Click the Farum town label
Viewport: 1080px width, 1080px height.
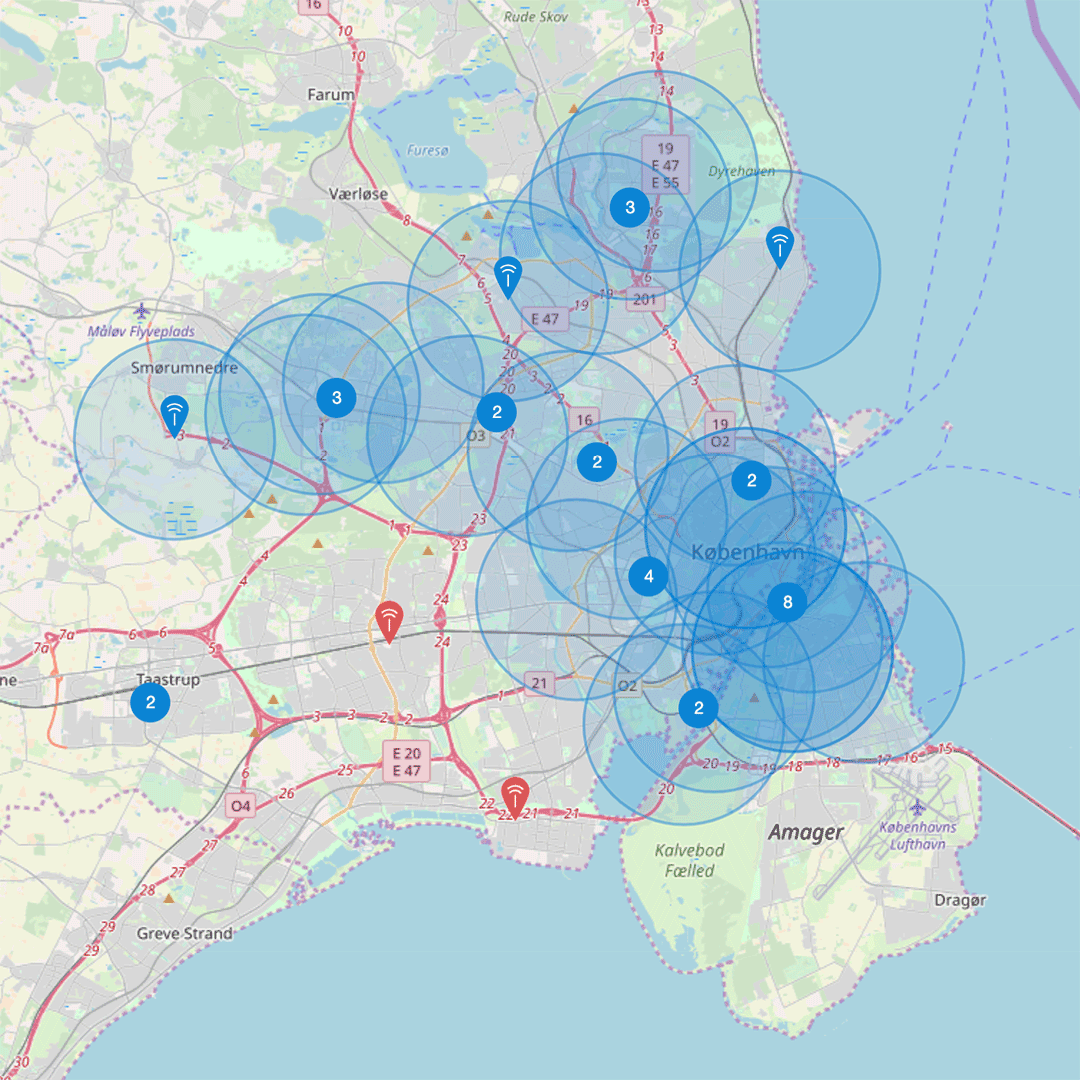tap(331, 95)
